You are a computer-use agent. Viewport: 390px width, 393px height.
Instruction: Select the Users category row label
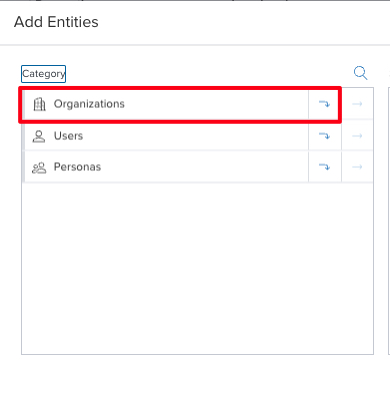coord(68,136)
